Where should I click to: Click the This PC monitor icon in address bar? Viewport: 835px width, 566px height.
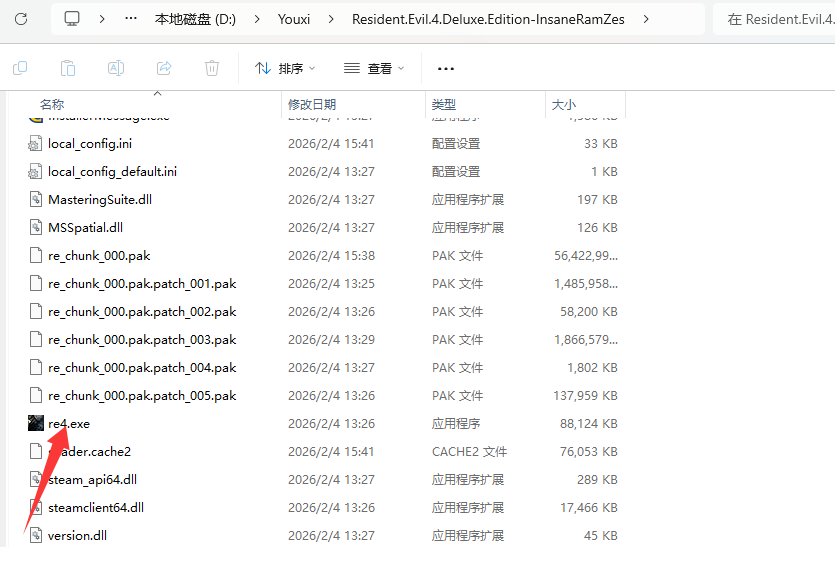(72, 19)
